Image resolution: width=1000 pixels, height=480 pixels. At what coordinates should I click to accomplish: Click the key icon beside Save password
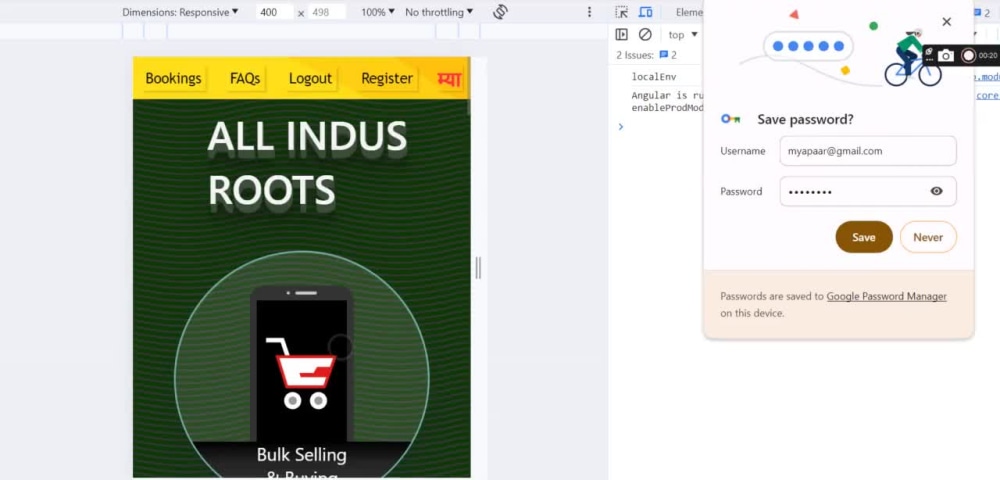click(730, 119)
